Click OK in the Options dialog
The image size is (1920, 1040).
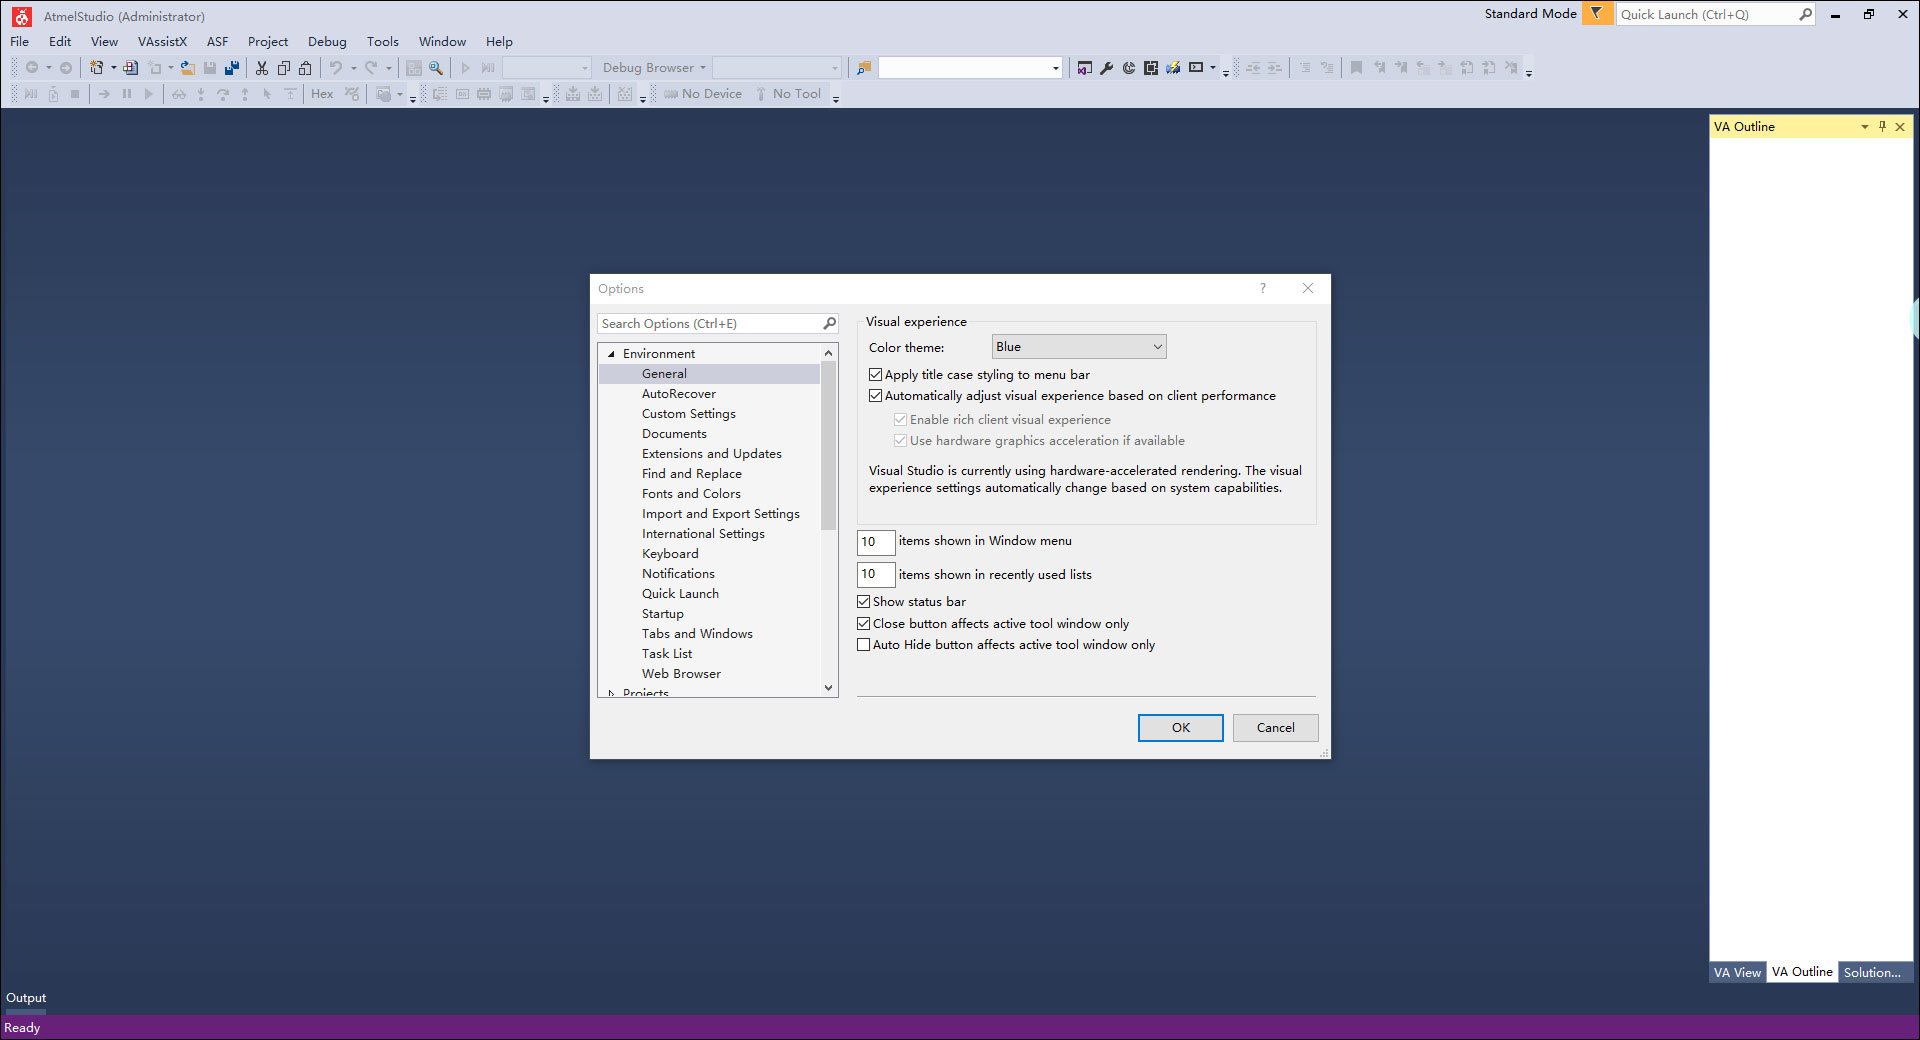coord(1181,728)
